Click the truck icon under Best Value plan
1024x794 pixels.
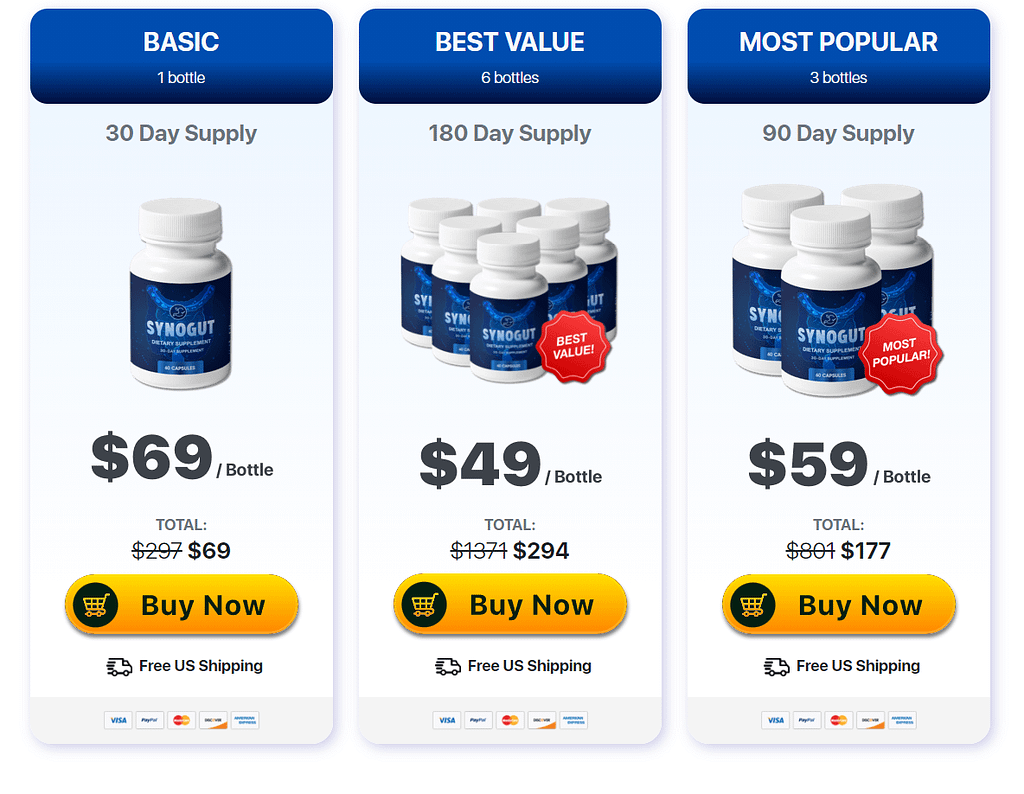[x=447, y=667]
